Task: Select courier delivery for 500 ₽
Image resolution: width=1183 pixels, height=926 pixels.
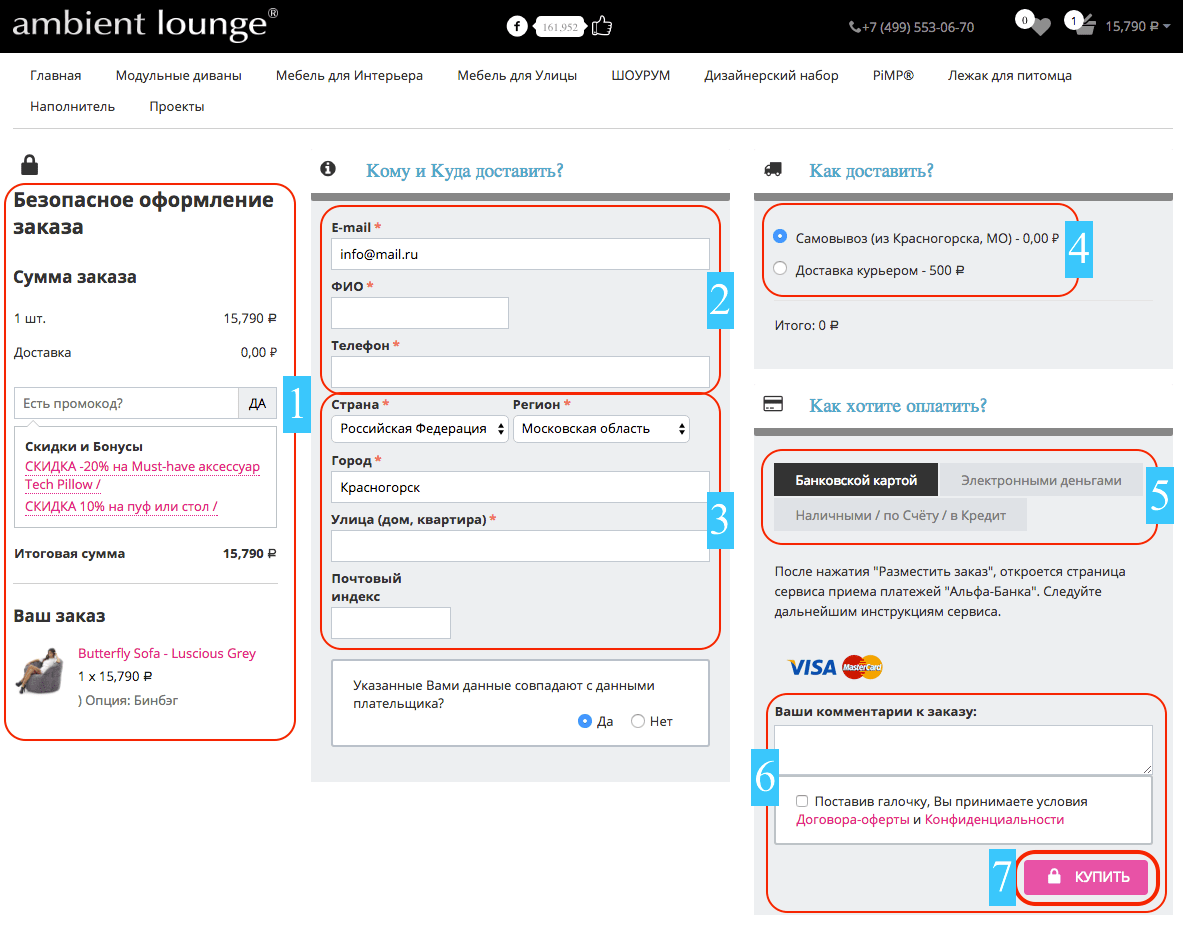Action: [780, 268]
